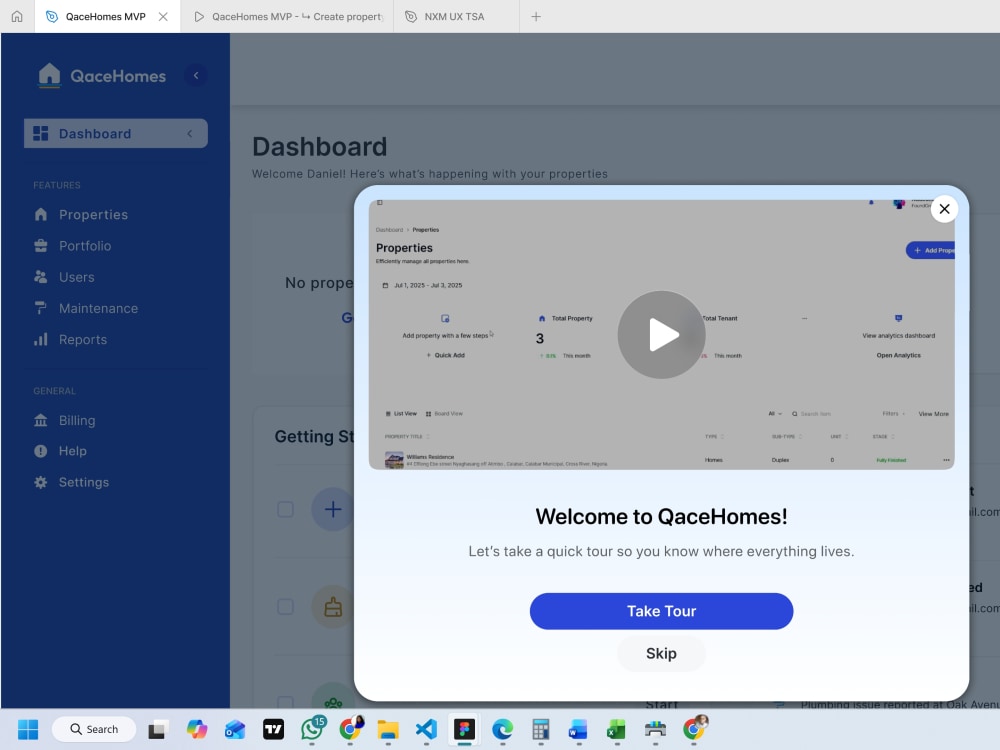
Task: Open Task View from the taskbar
Action: tap(158, 729)
